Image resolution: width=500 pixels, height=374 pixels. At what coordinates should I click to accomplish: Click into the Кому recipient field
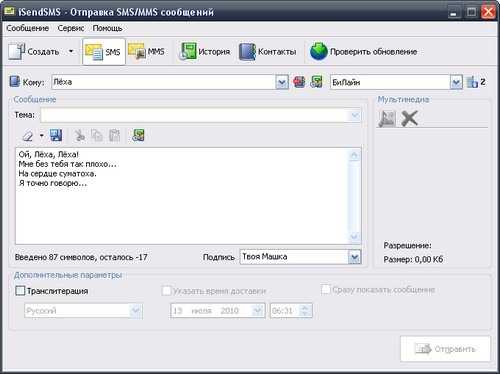coord(163,82)
